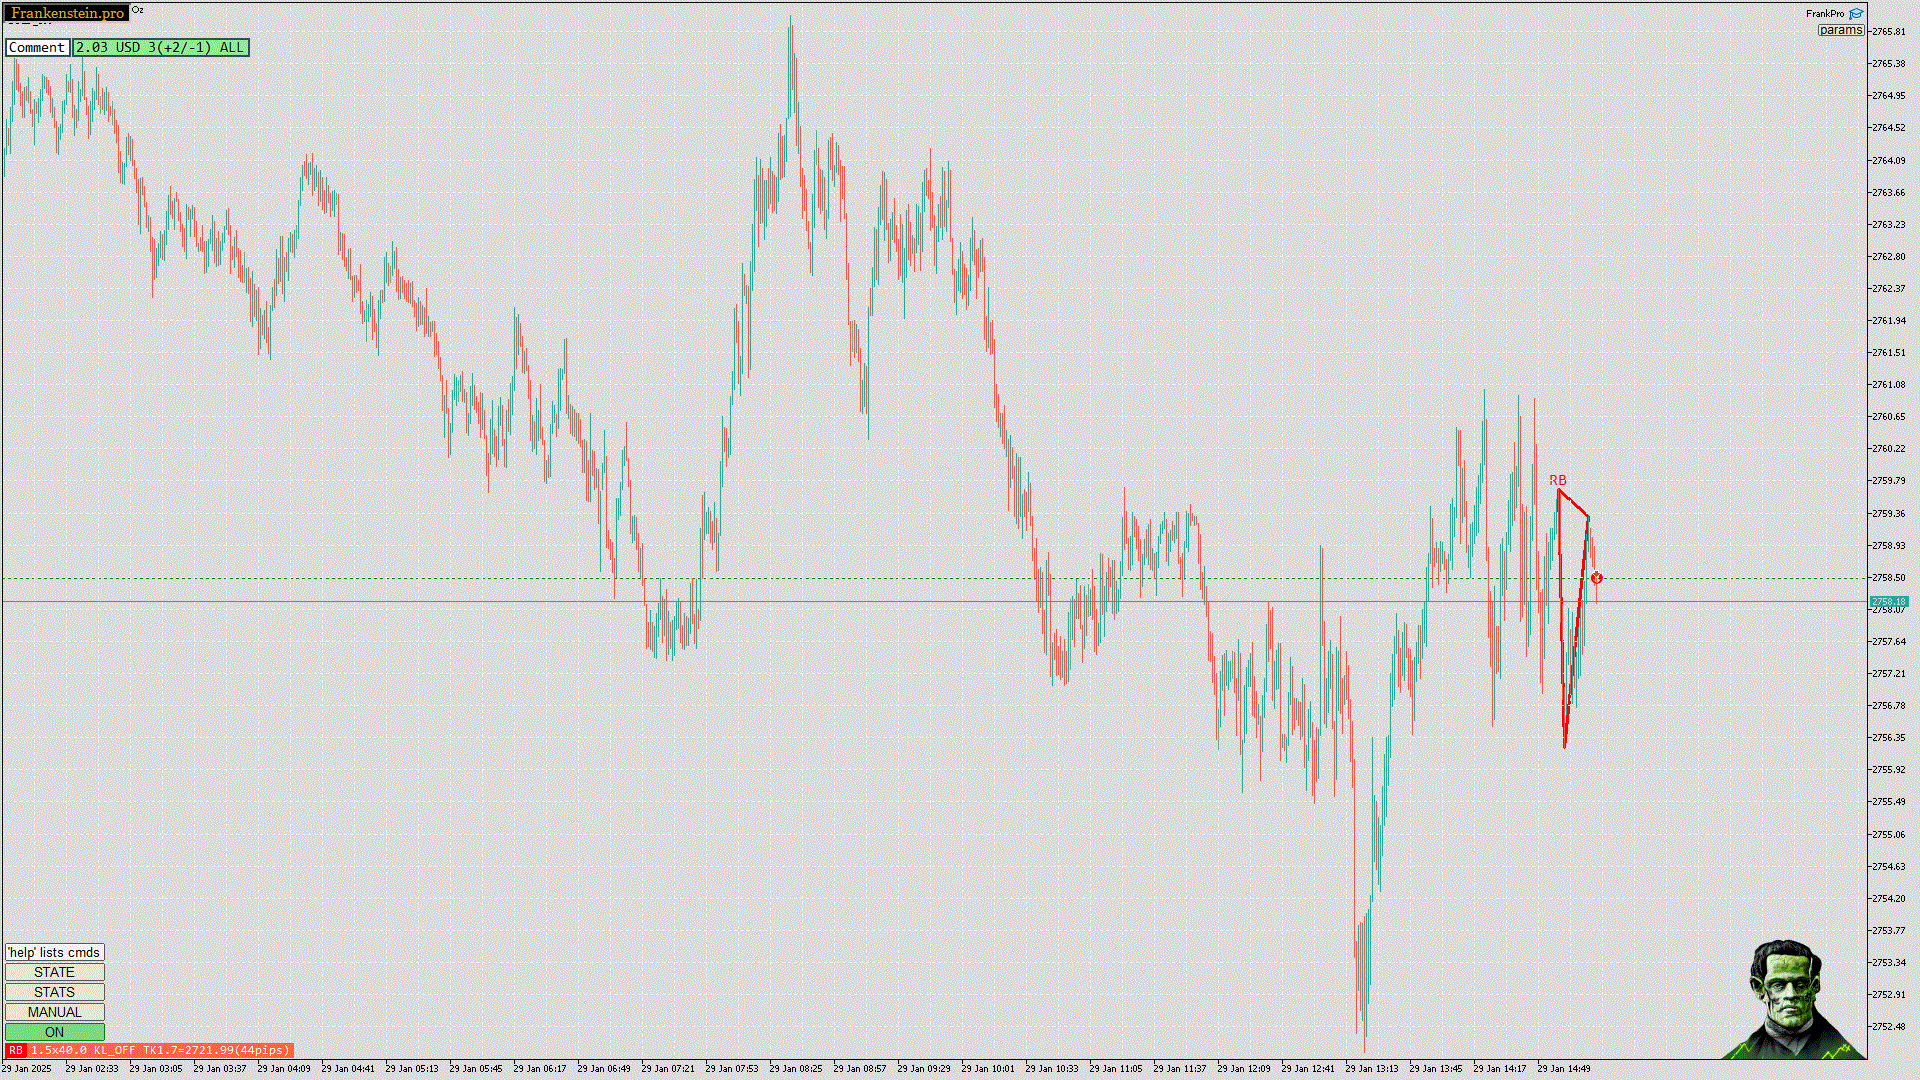Click the red RB badge in status strip
The image size is (1920, 1080).
click(15, 1050)
